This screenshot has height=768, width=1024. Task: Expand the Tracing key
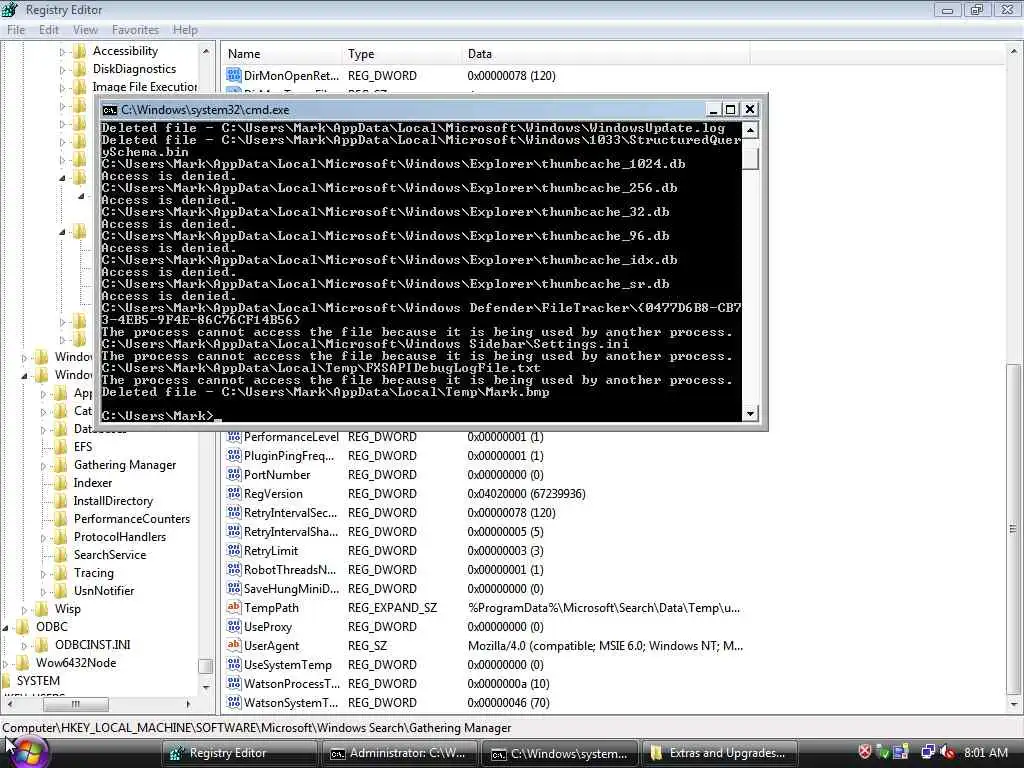(44, 573)
